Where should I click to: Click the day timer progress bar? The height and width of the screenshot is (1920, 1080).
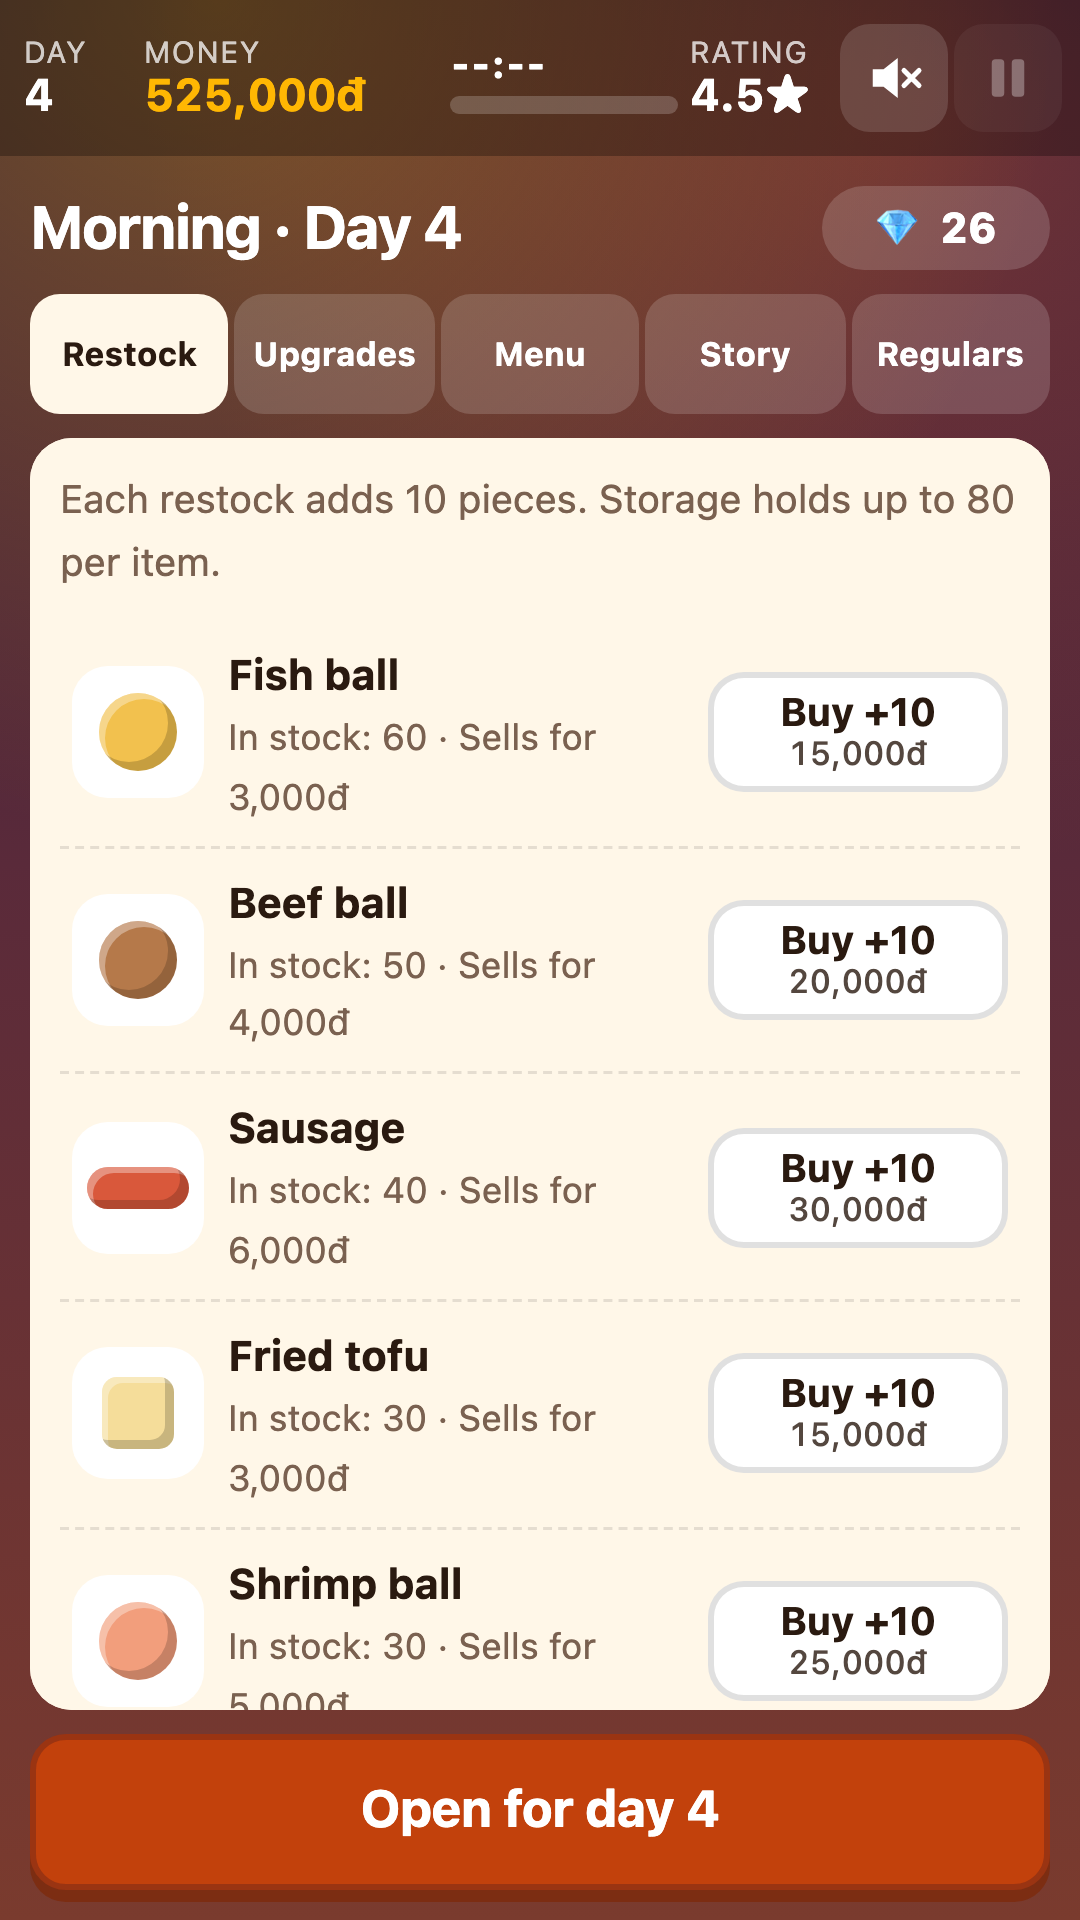click(564, 105)
